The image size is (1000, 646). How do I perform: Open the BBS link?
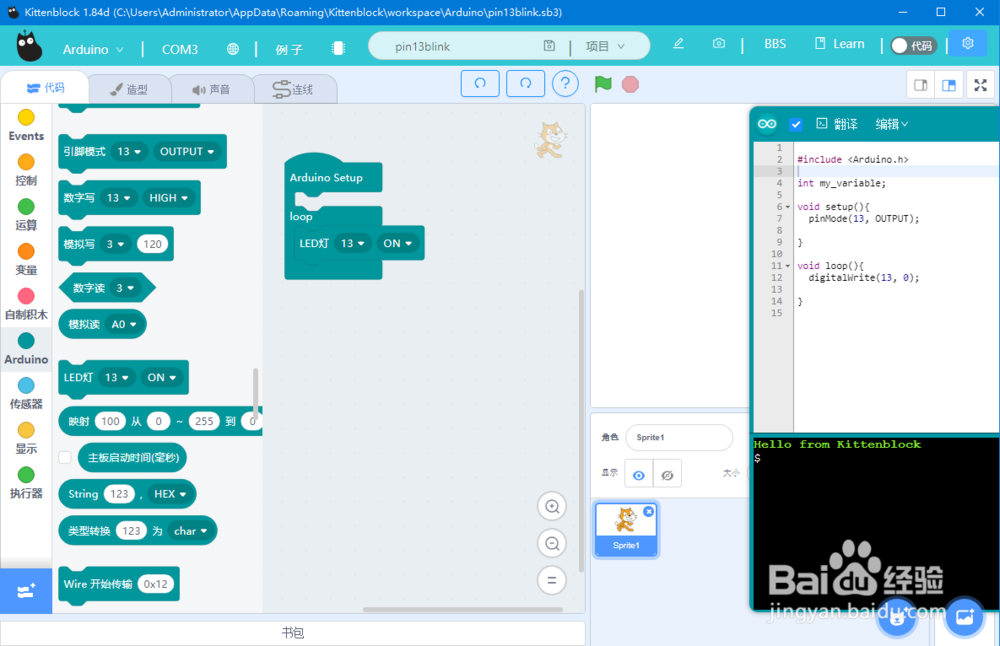tap(775, 43)
